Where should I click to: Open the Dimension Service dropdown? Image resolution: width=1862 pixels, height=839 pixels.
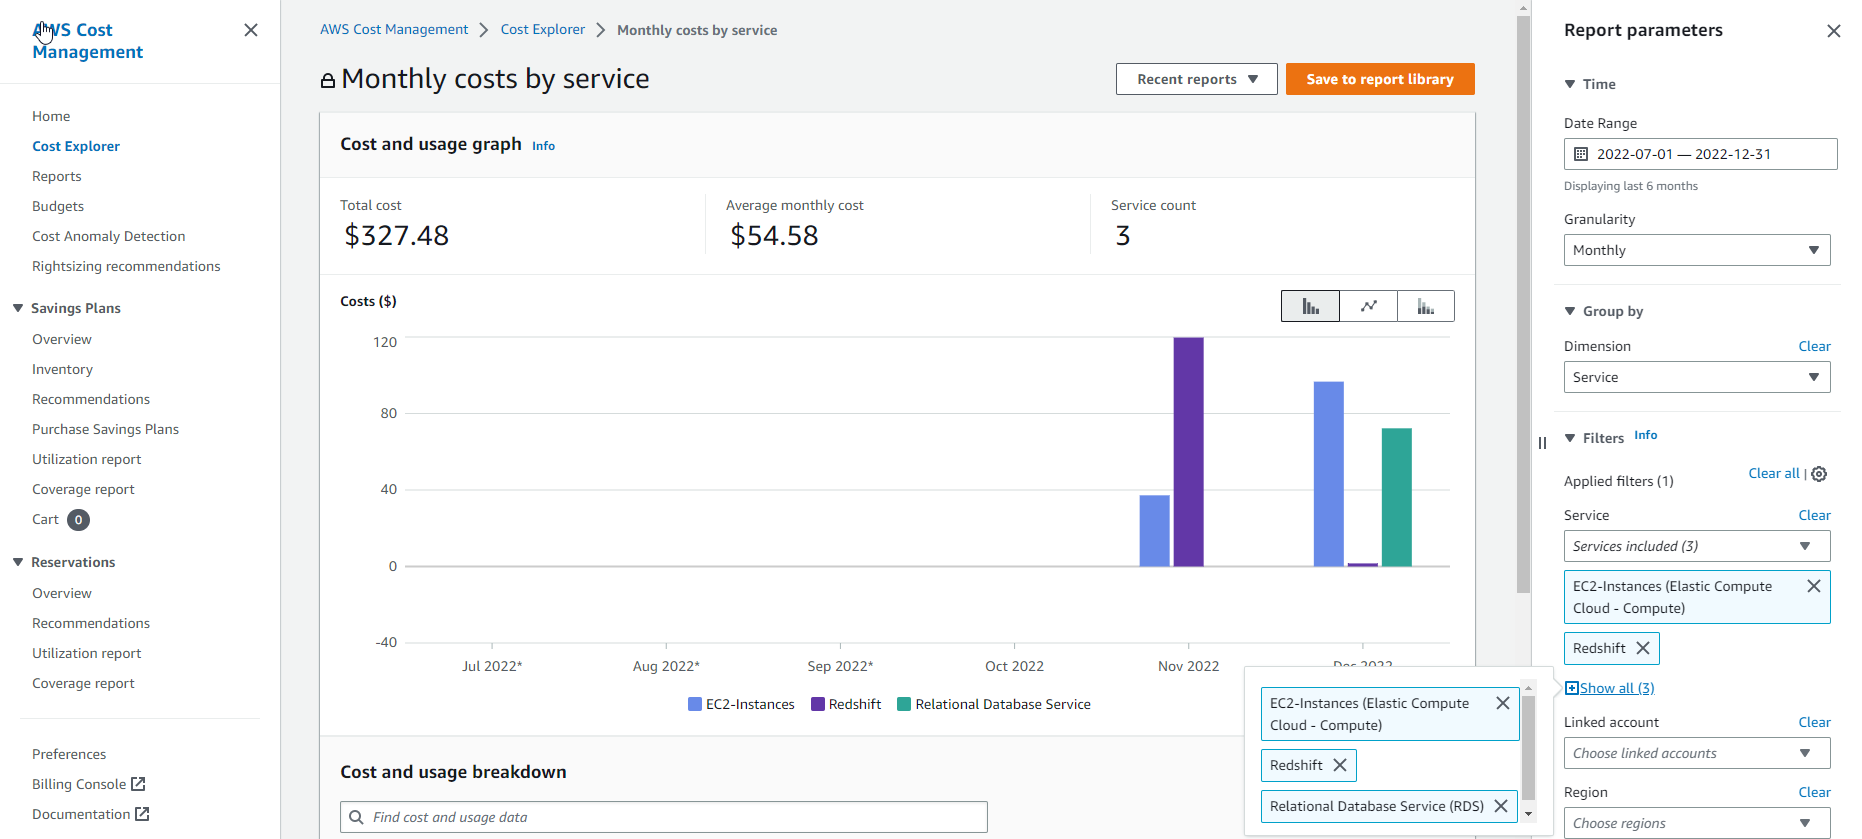(x=1697, y=377)
